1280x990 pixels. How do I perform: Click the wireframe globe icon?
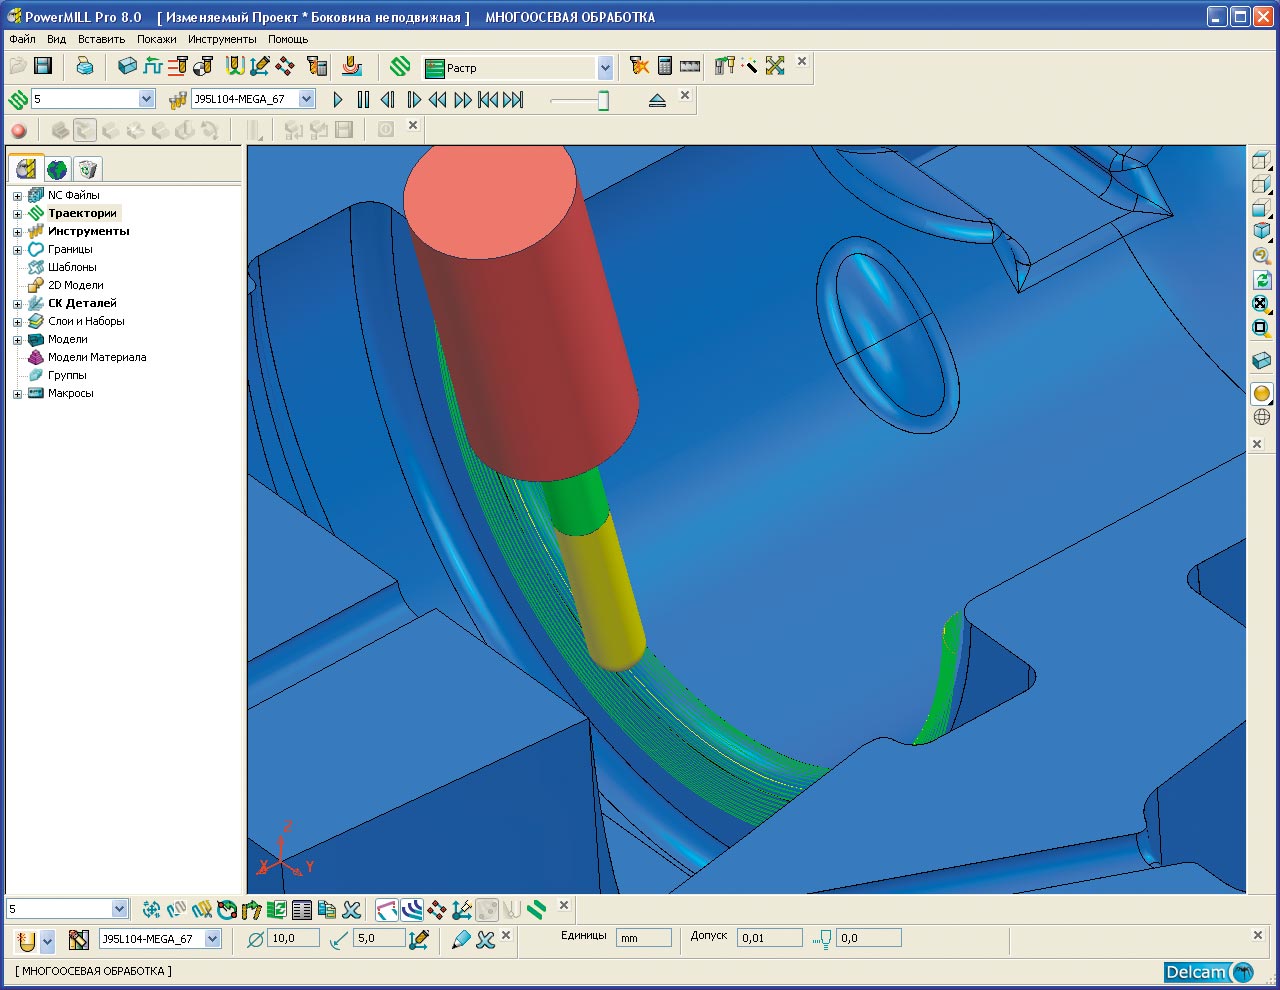click(1262, 417)
